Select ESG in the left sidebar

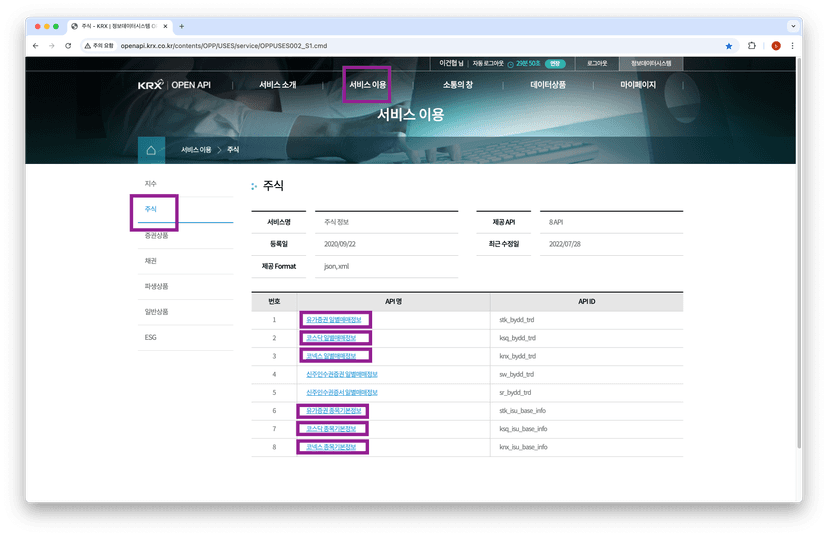(150, 337)
